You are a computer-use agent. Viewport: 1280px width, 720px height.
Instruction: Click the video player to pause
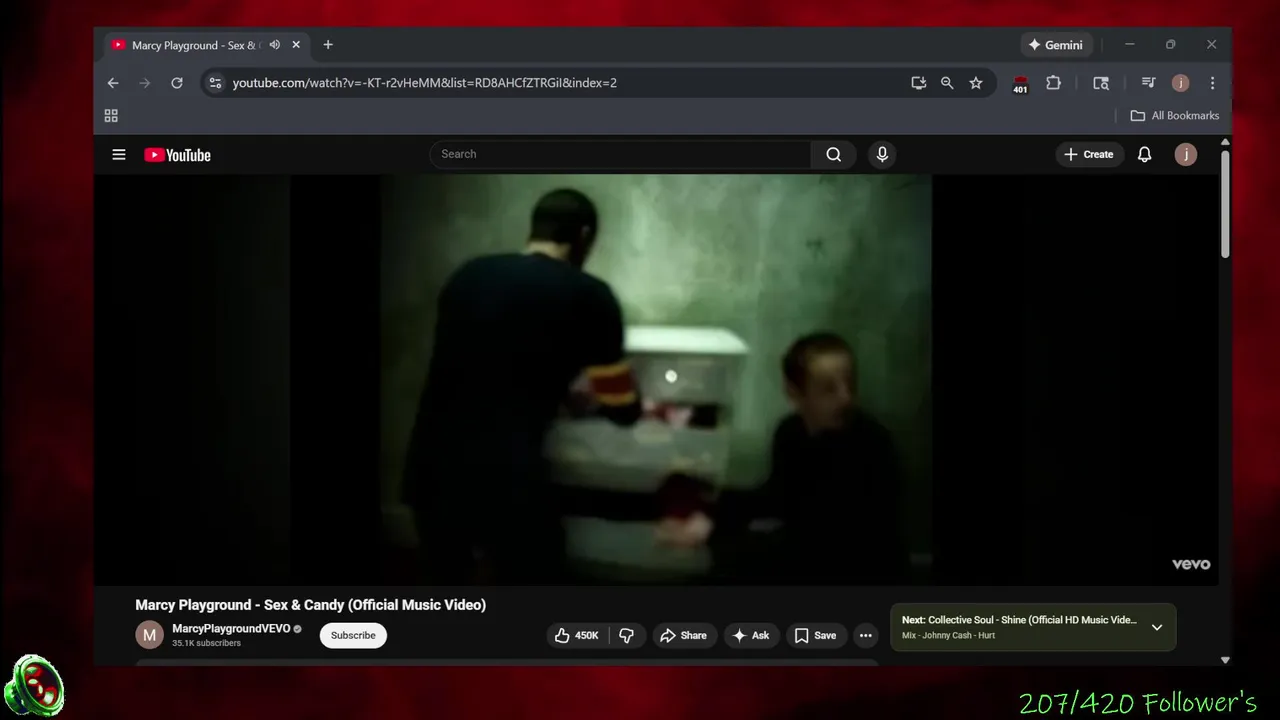tap(656, 380)
